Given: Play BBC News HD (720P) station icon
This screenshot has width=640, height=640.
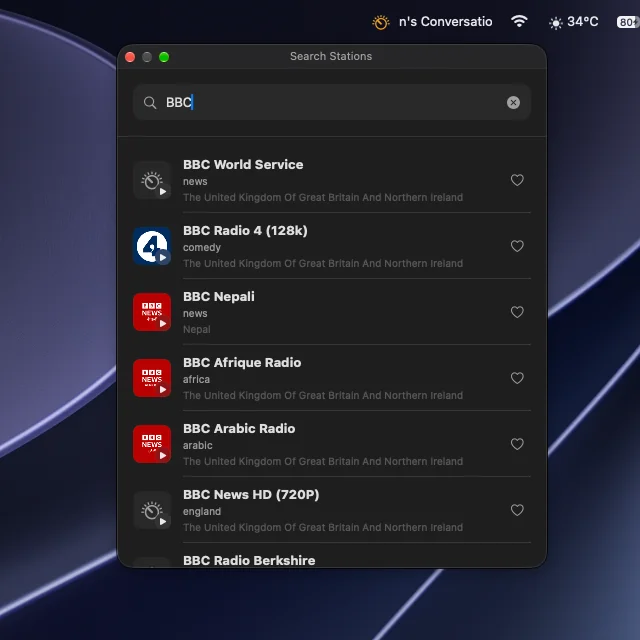Looking at the screenshot, I should pos(152,510).
